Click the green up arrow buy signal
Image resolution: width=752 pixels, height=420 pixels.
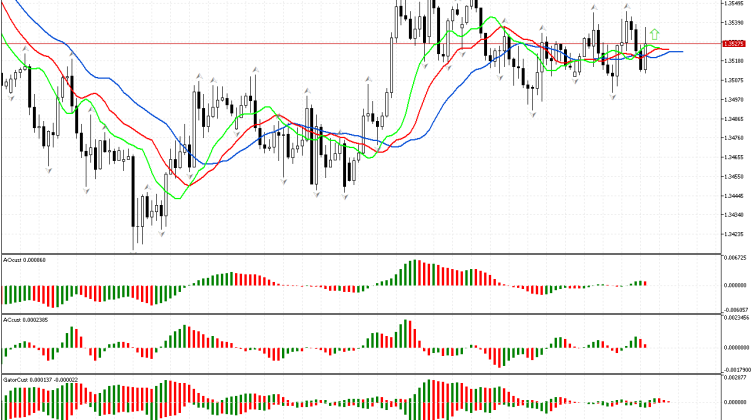pos(655,34)
